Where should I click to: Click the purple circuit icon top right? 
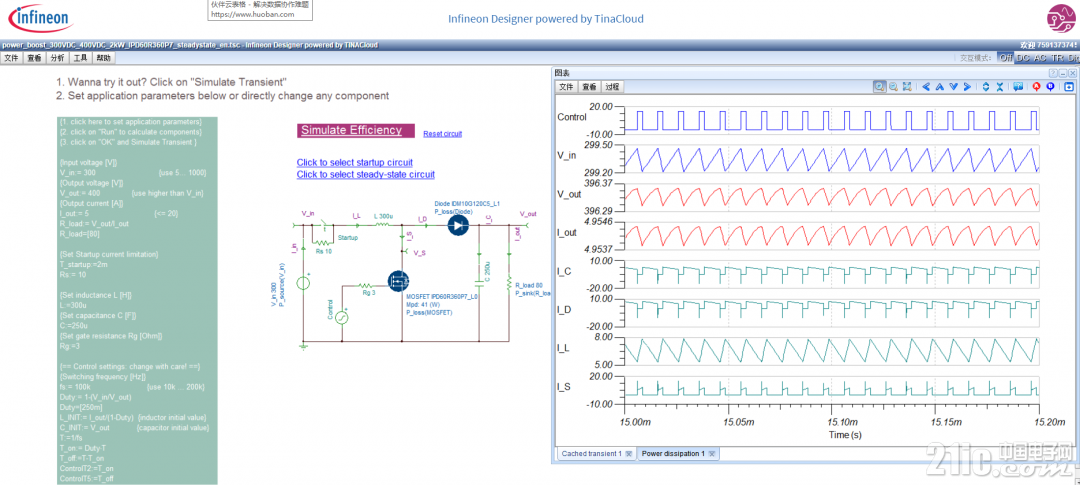point(1061,18)
